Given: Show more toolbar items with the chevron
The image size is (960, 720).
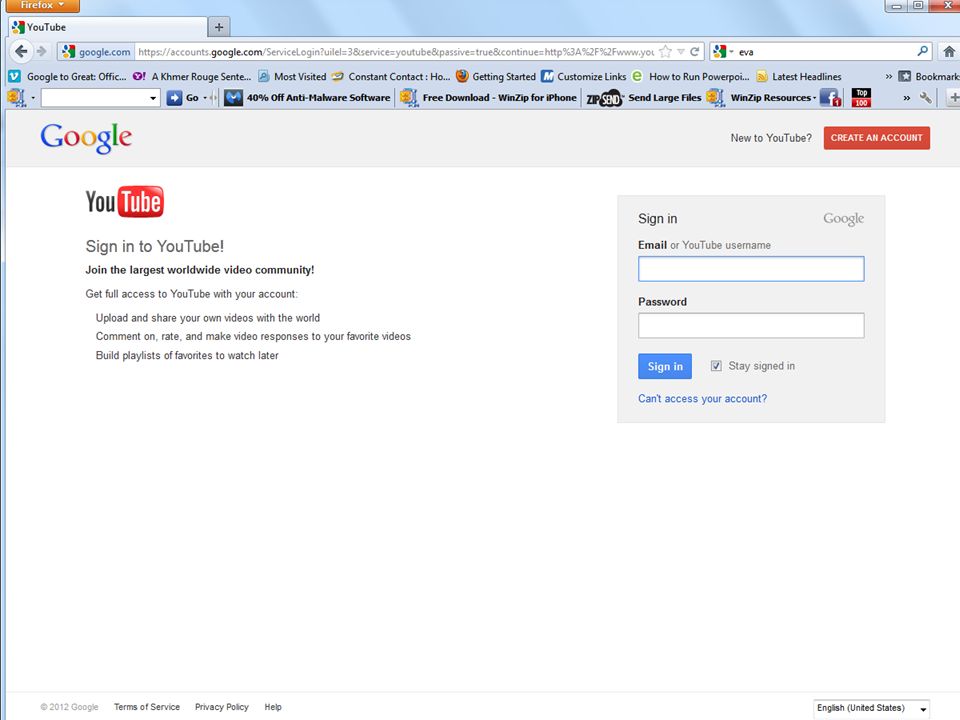Looking at the screenshot, I should coord(907,98).
